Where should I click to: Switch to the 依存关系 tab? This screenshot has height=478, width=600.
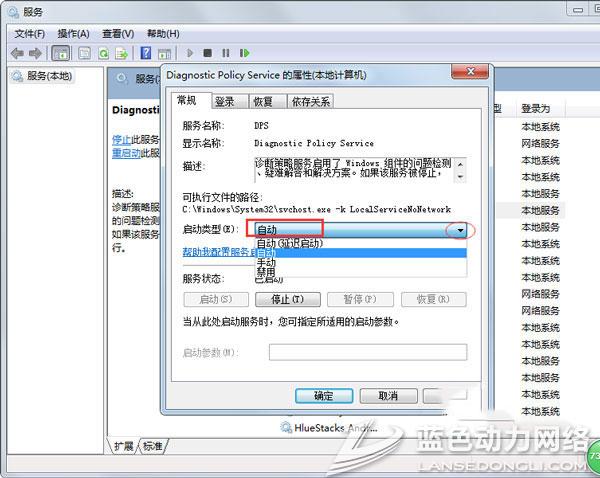click(x=309, y=101)
